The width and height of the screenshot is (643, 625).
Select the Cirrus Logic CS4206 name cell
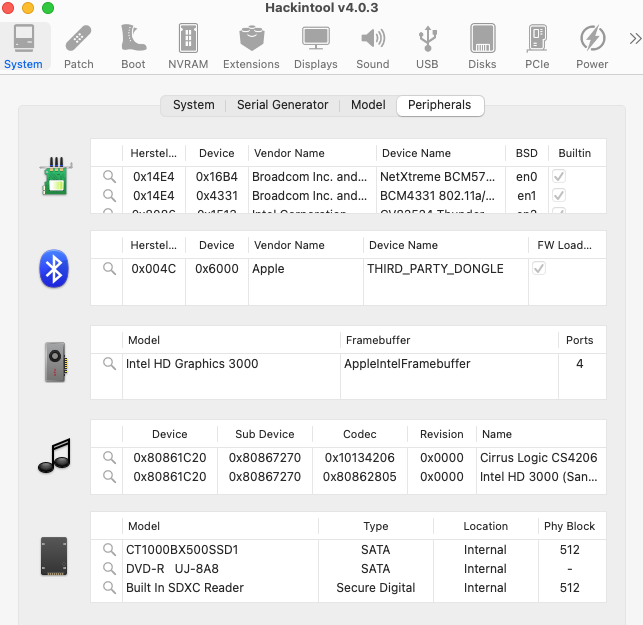coord(539,457)
